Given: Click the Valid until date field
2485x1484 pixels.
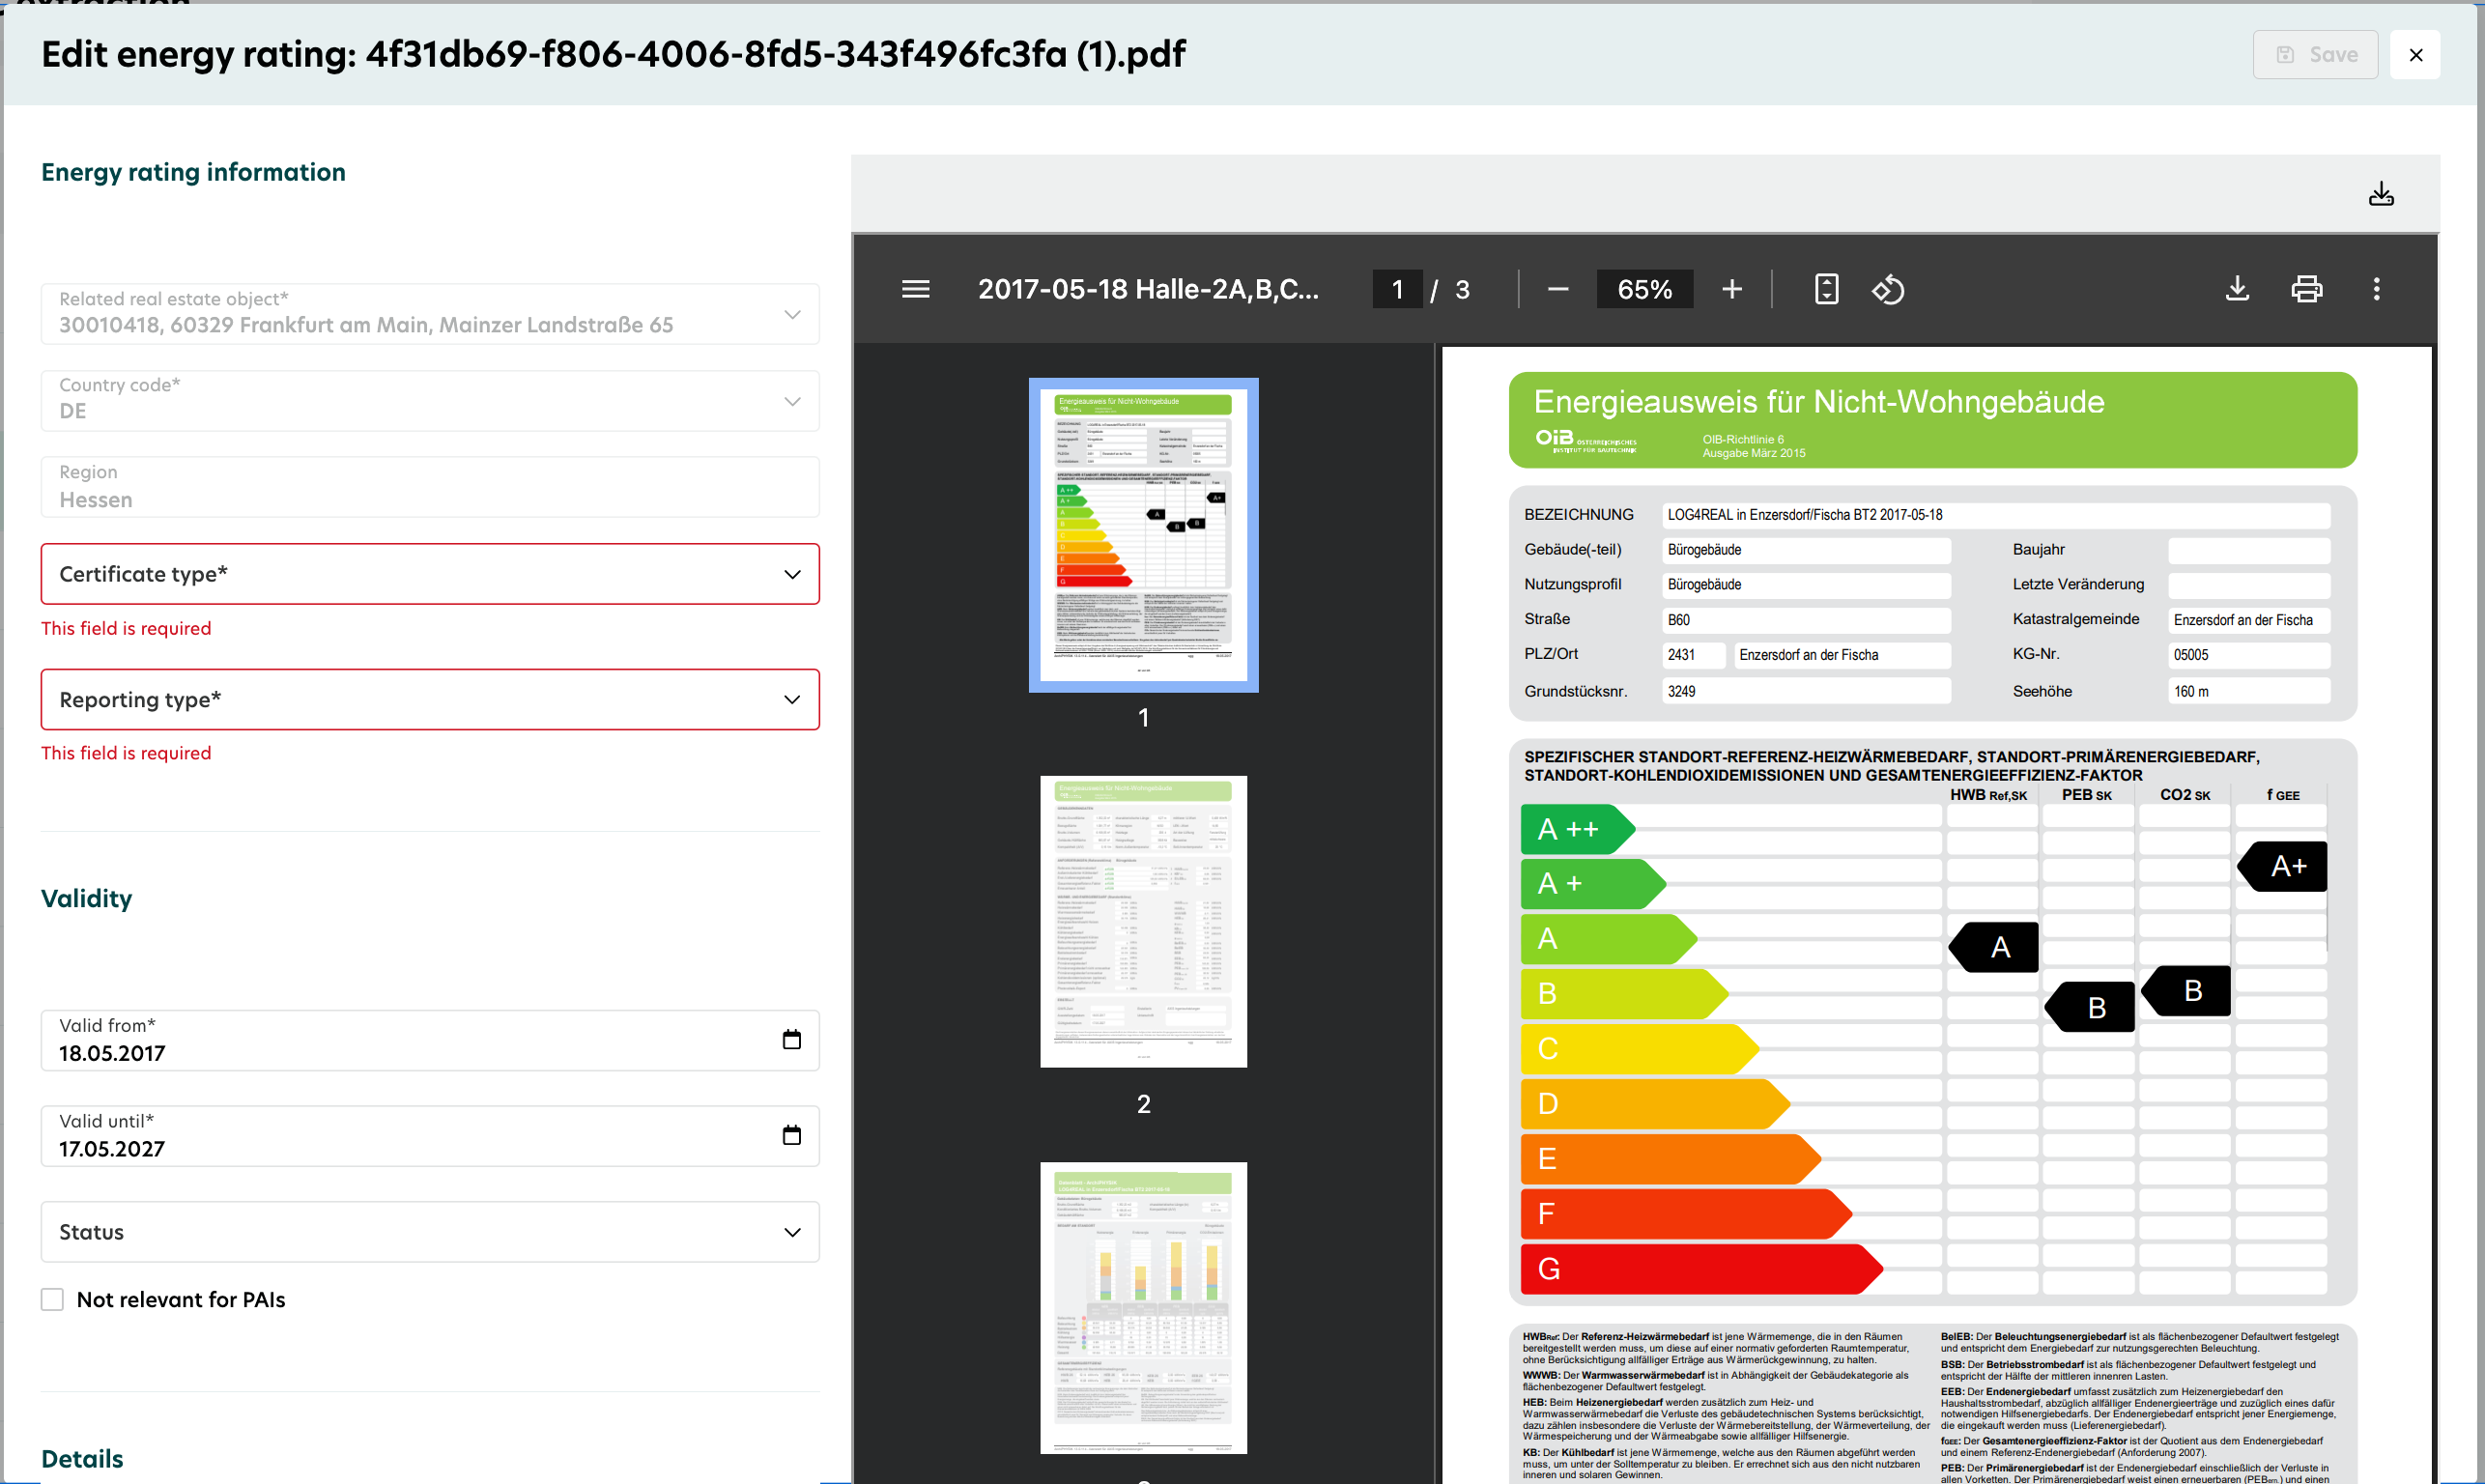Looking at the screenshot, I should pyautogui.click(x=430, y=1136).
